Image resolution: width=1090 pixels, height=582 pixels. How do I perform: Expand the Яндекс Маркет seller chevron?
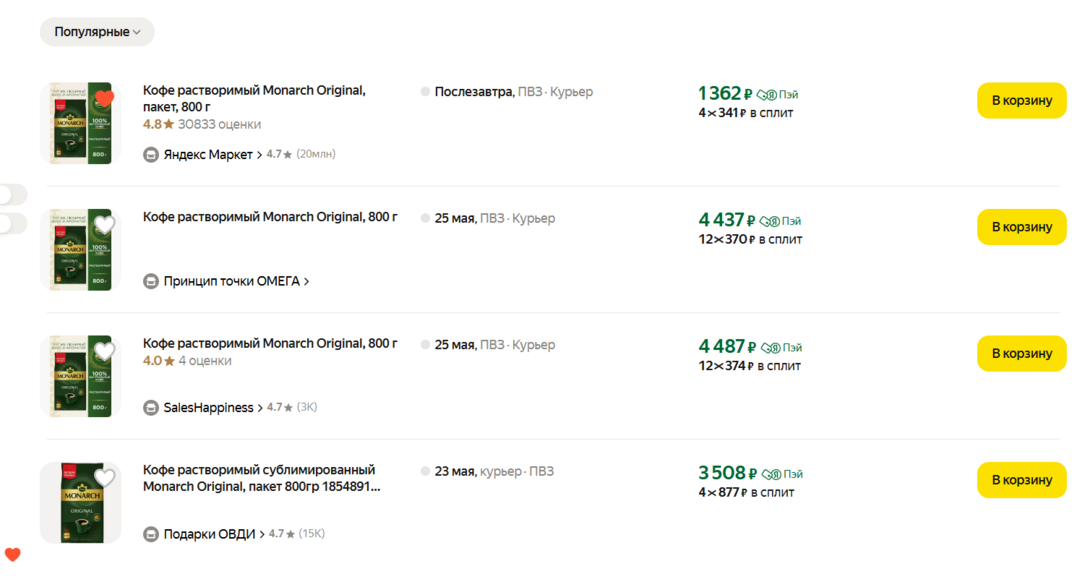(260, 155)
